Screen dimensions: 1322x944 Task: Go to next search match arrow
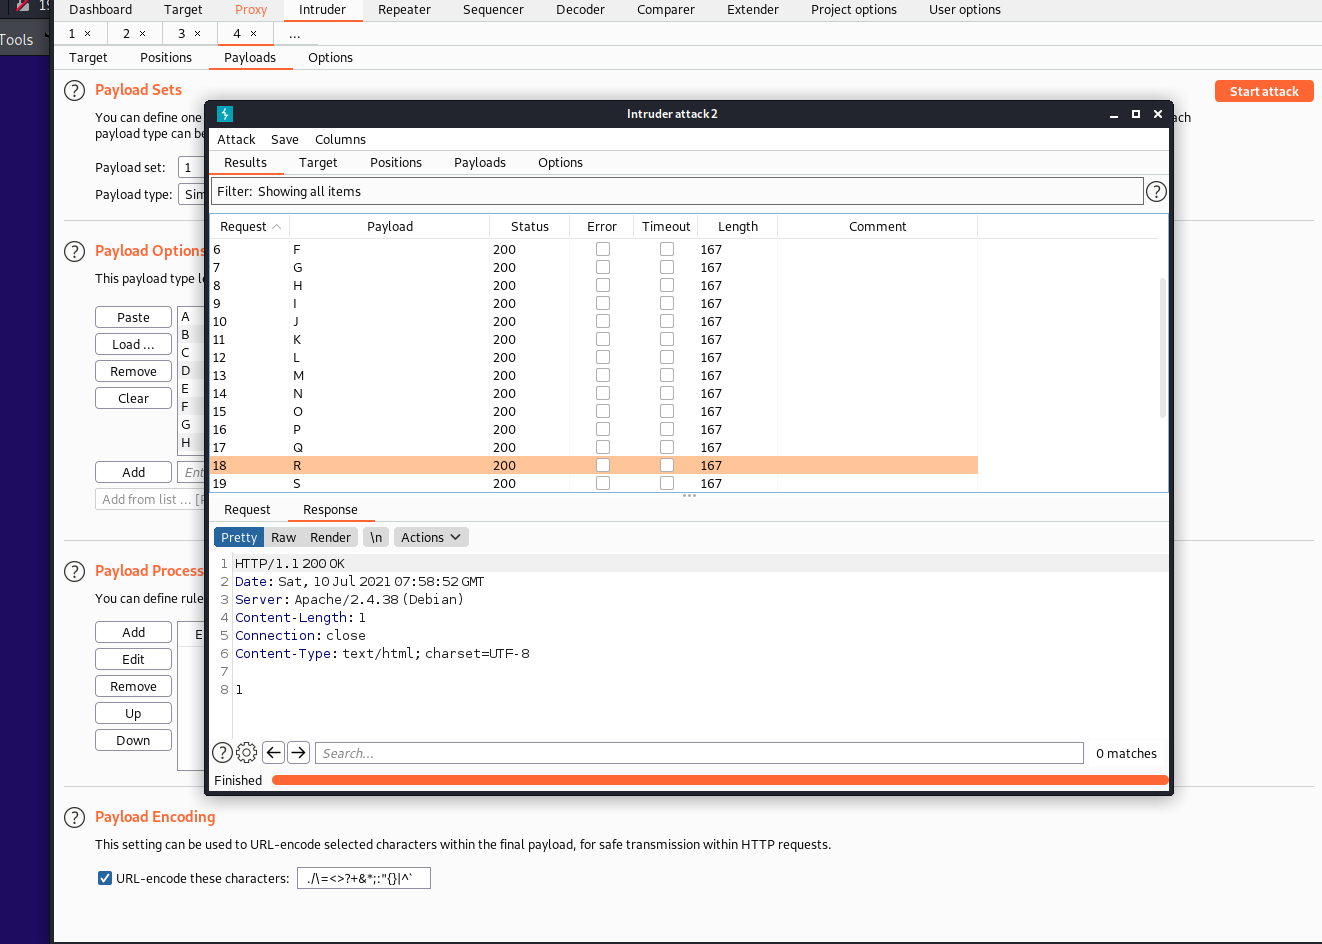pyautogui.click(x=298, y=752)
